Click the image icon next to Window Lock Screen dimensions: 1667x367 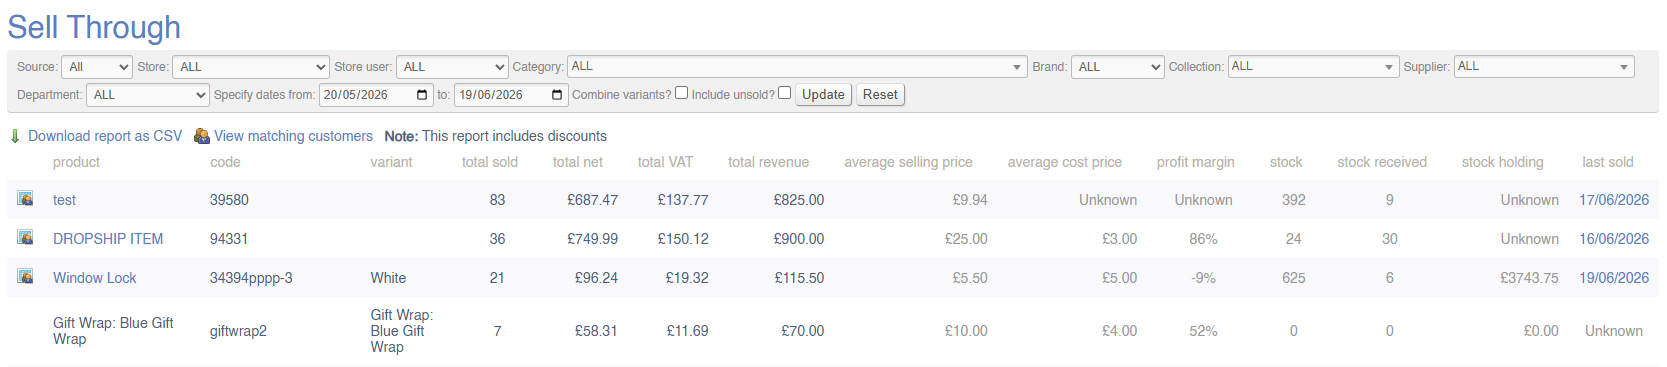[25, 276]
